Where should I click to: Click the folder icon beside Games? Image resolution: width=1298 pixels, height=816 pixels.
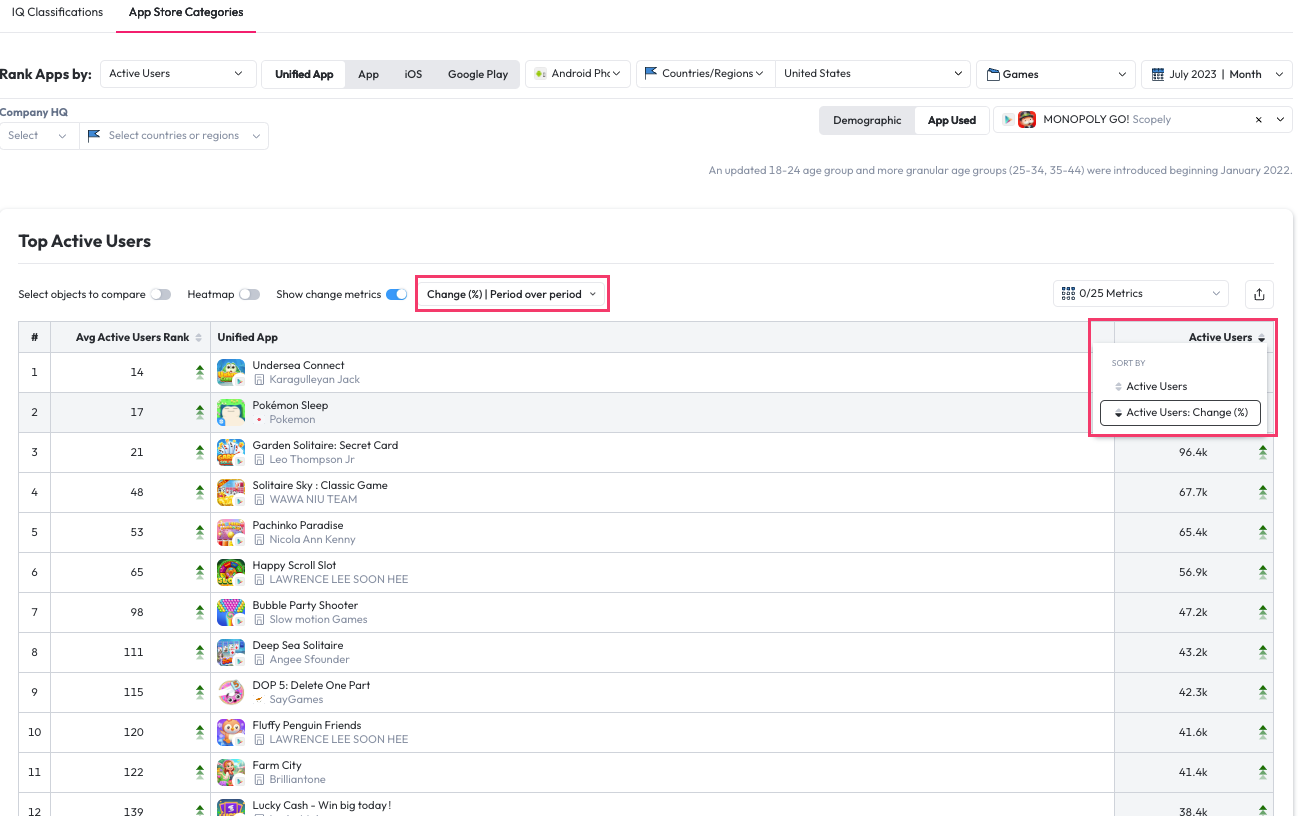(993, 74)
